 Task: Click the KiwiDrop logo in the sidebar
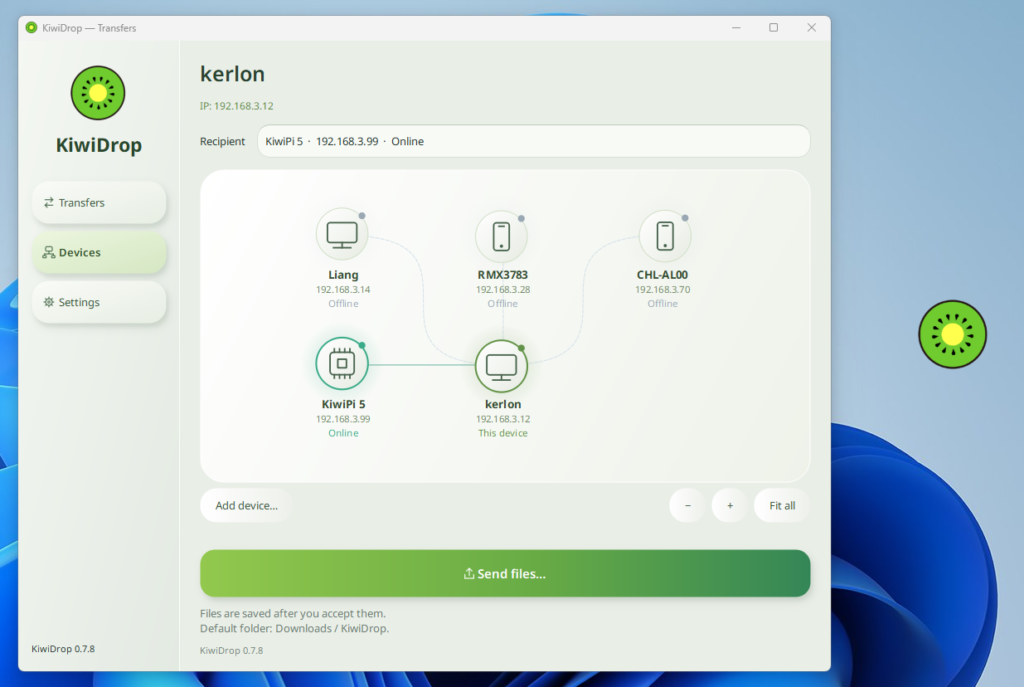[x=98, y=93]
